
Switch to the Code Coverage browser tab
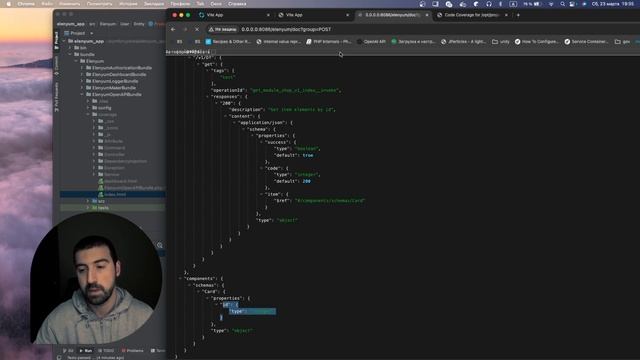coord(473,15)
